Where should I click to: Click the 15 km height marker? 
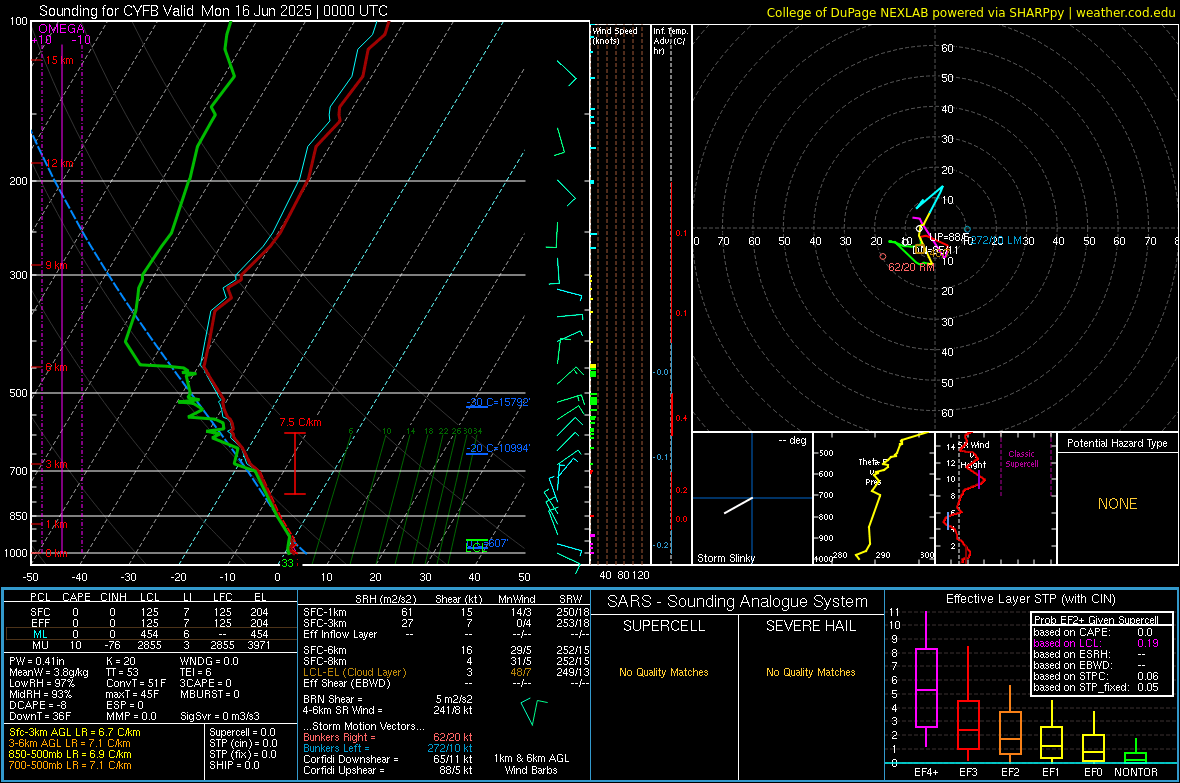tap(58, 60)
